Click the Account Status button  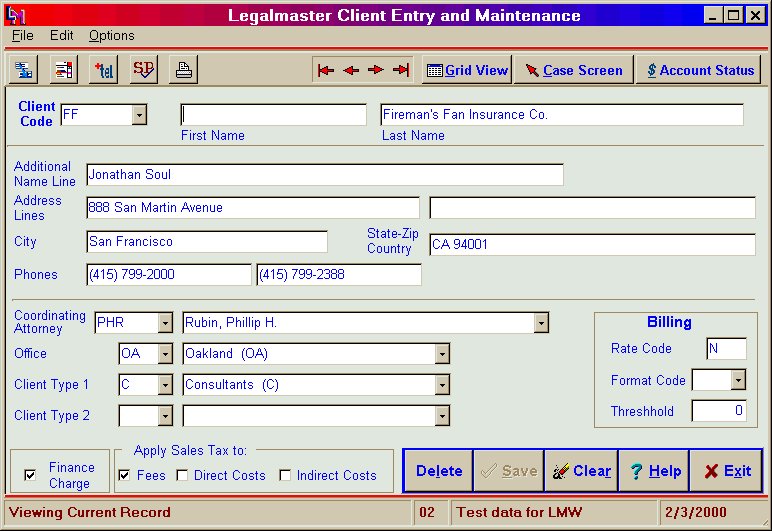tap(698, 70)
